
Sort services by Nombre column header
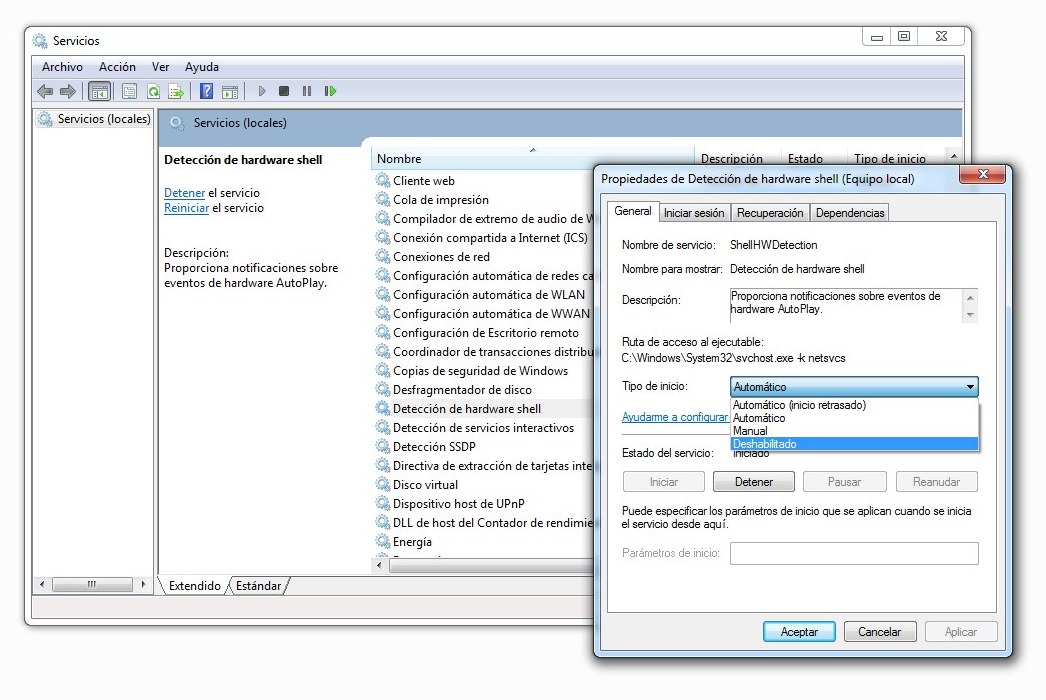[x=532, y=159]
